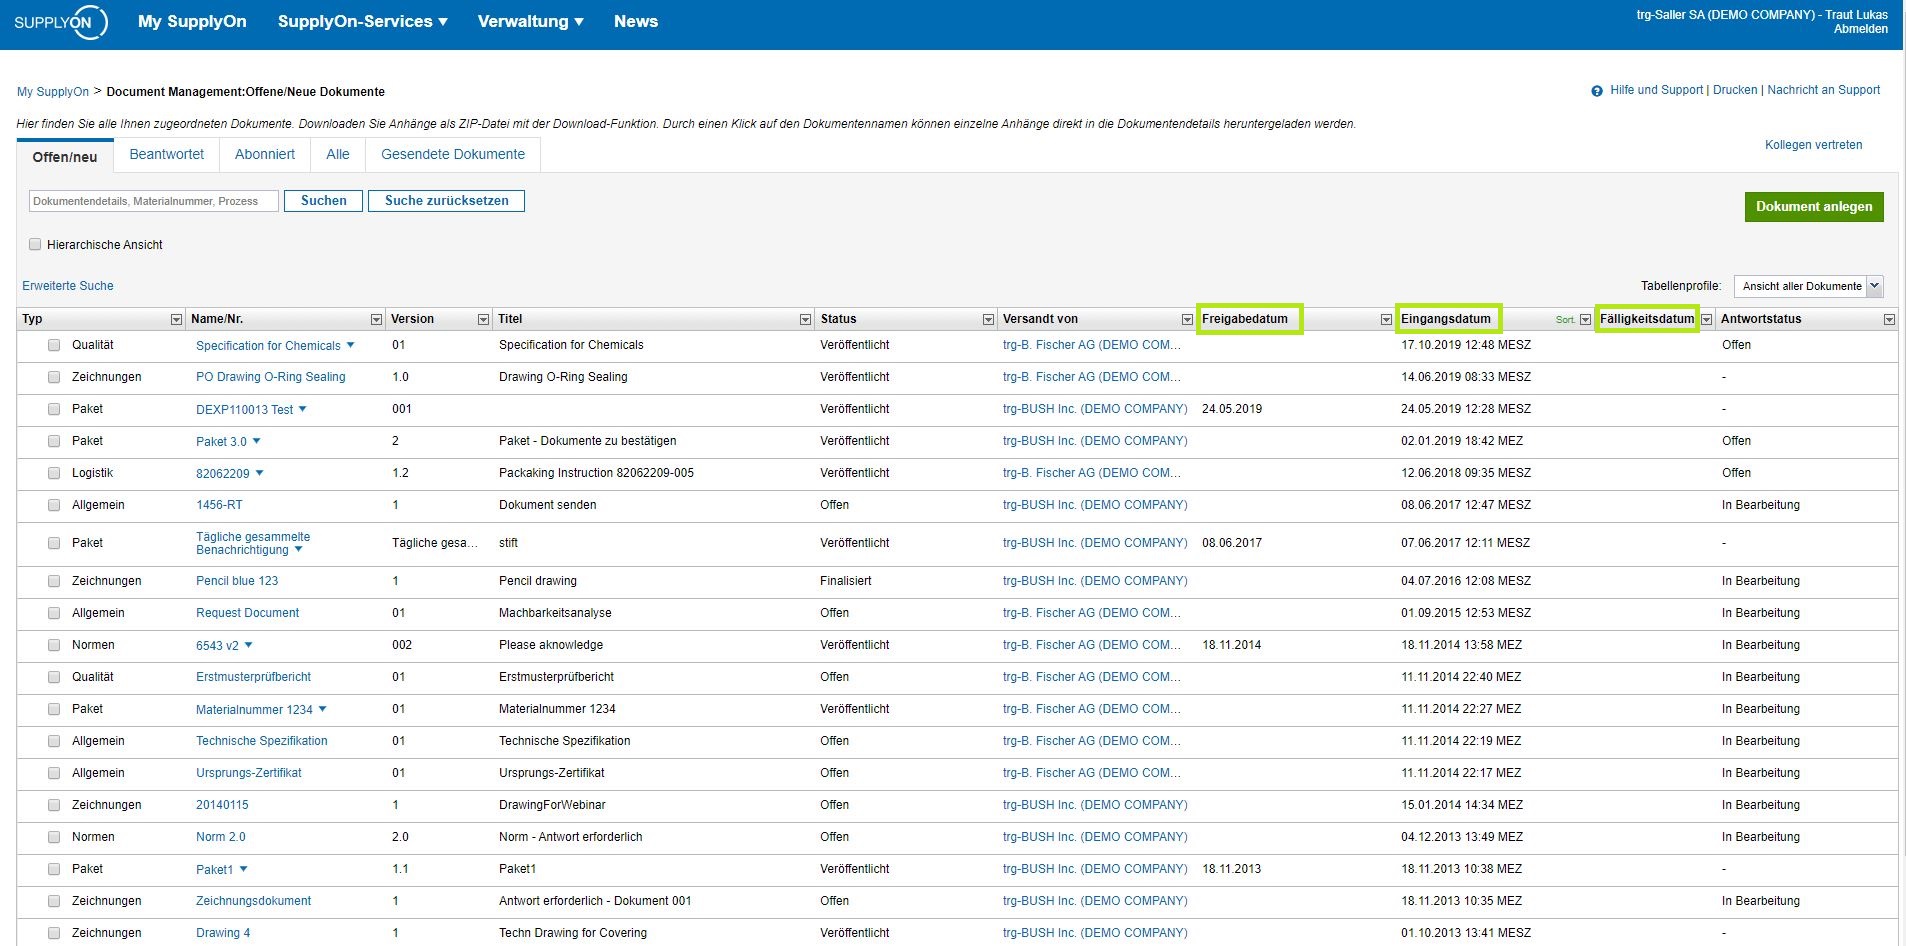Image resolution: width=1906 pixels, height=946 pixels.
Task: Open Fälligkeitsdatum column filter icon
Action: point(1707,319)
